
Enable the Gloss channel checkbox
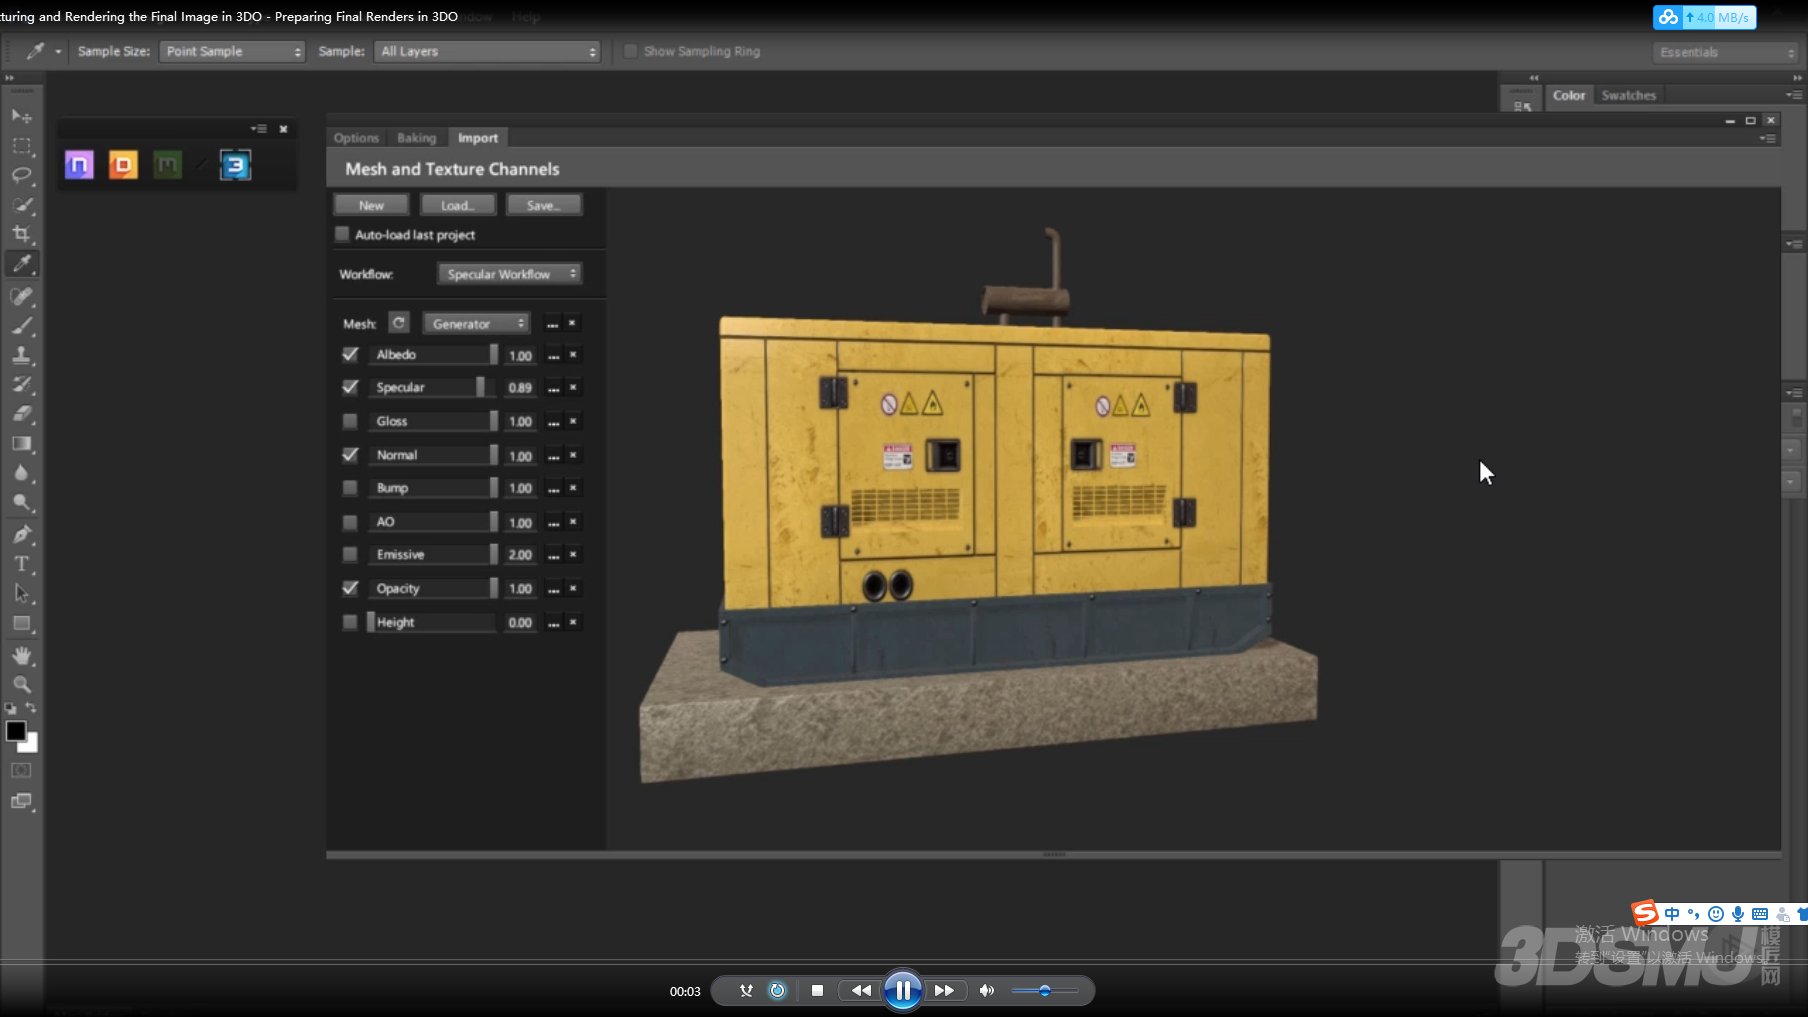coord(350,421)
